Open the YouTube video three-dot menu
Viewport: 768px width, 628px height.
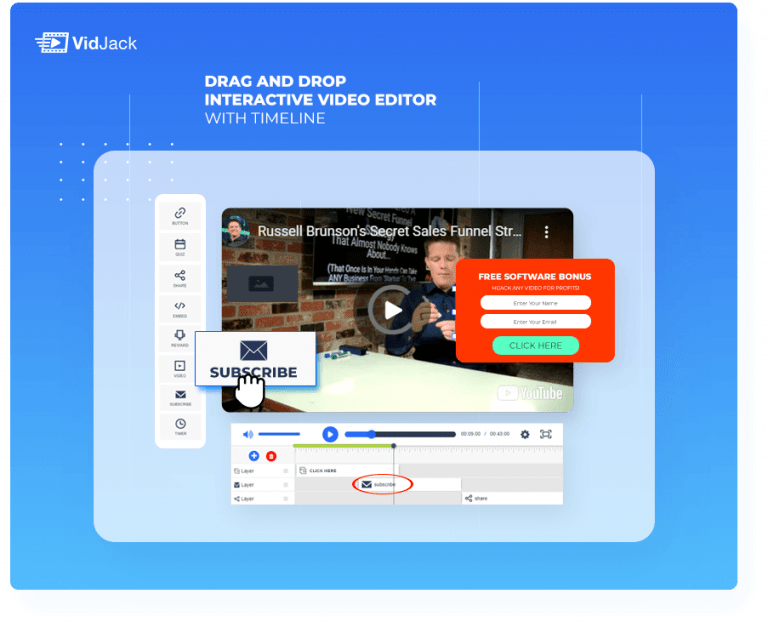pyautogui.click(x=547, y=232)
